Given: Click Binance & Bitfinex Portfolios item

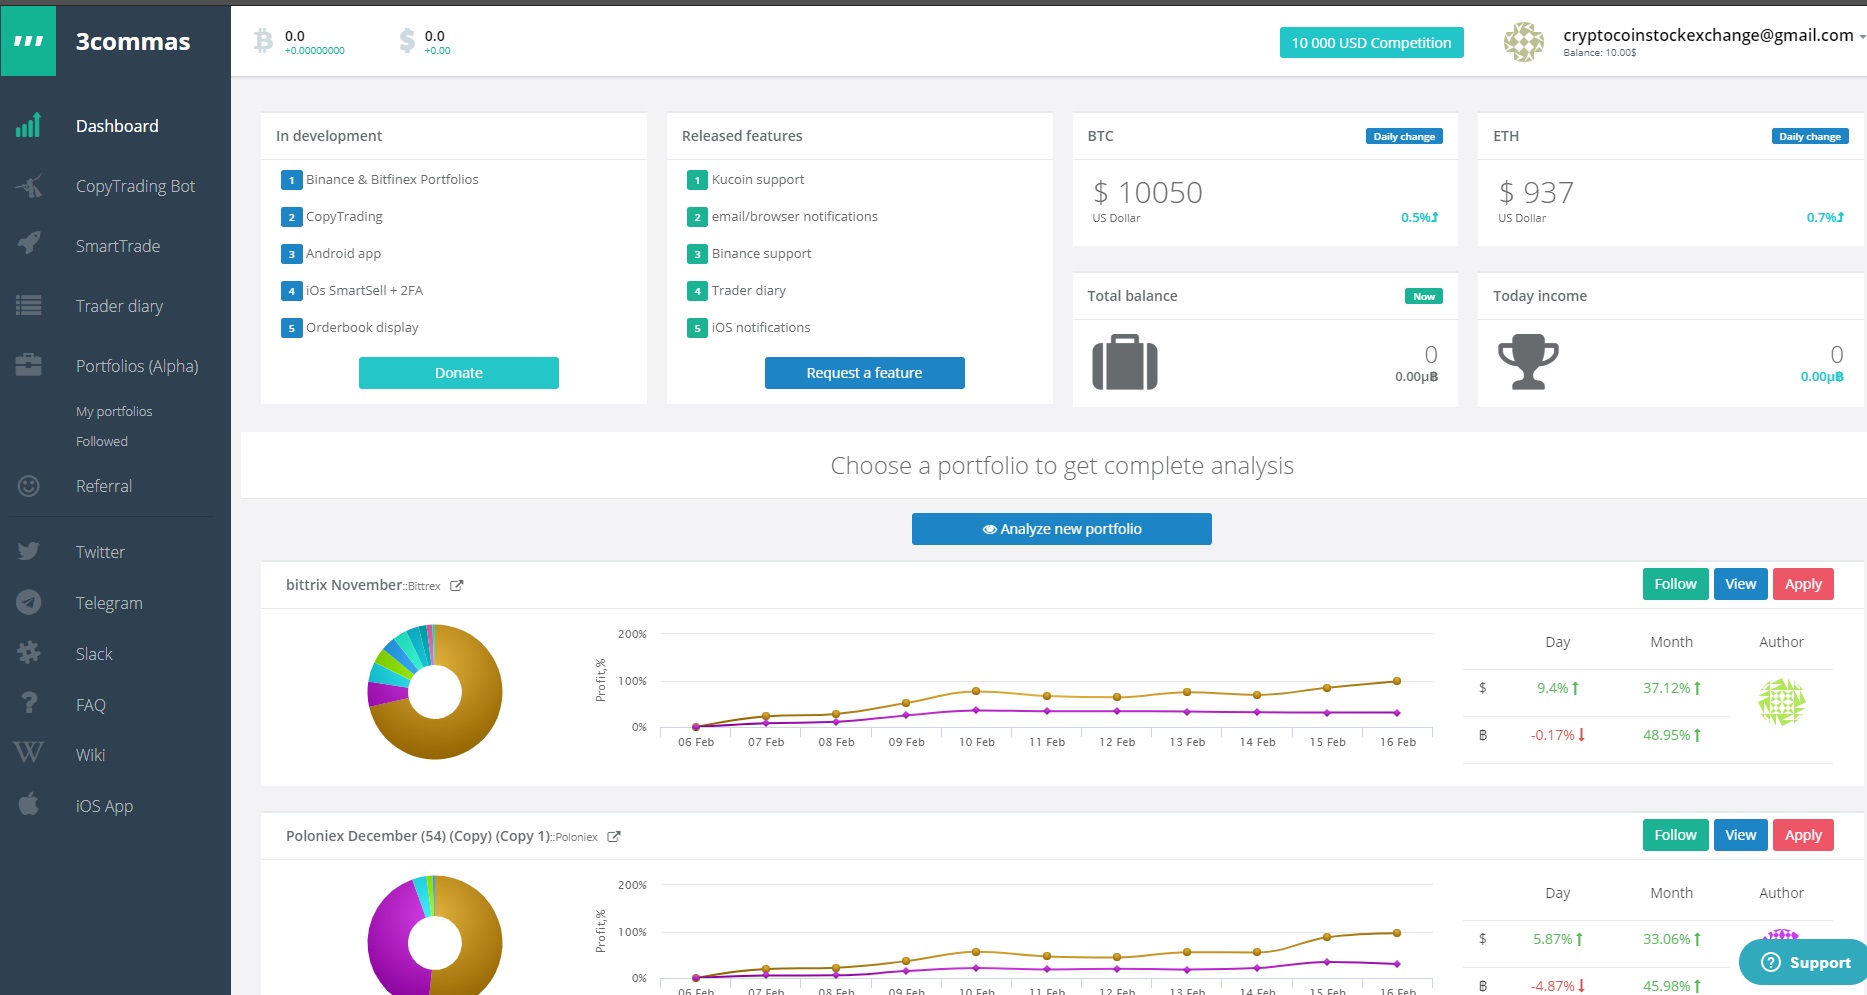Looking at the screenshot, I should [x=392, y=180].
